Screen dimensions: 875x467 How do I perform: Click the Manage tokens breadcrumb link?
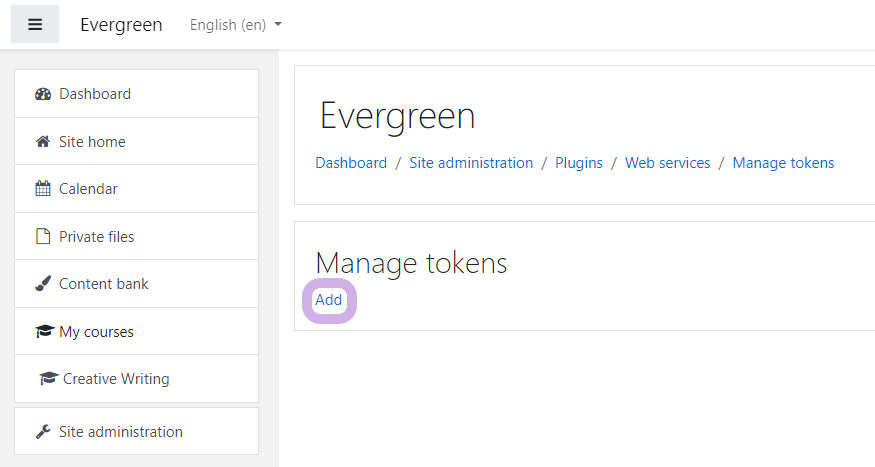click(x=783, y=163)
